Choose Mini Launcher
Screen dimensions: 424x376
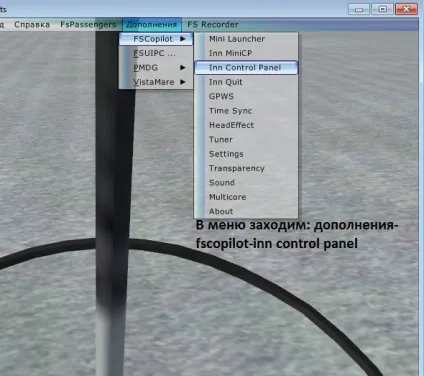pyautogui.click(x=246, y=39)
